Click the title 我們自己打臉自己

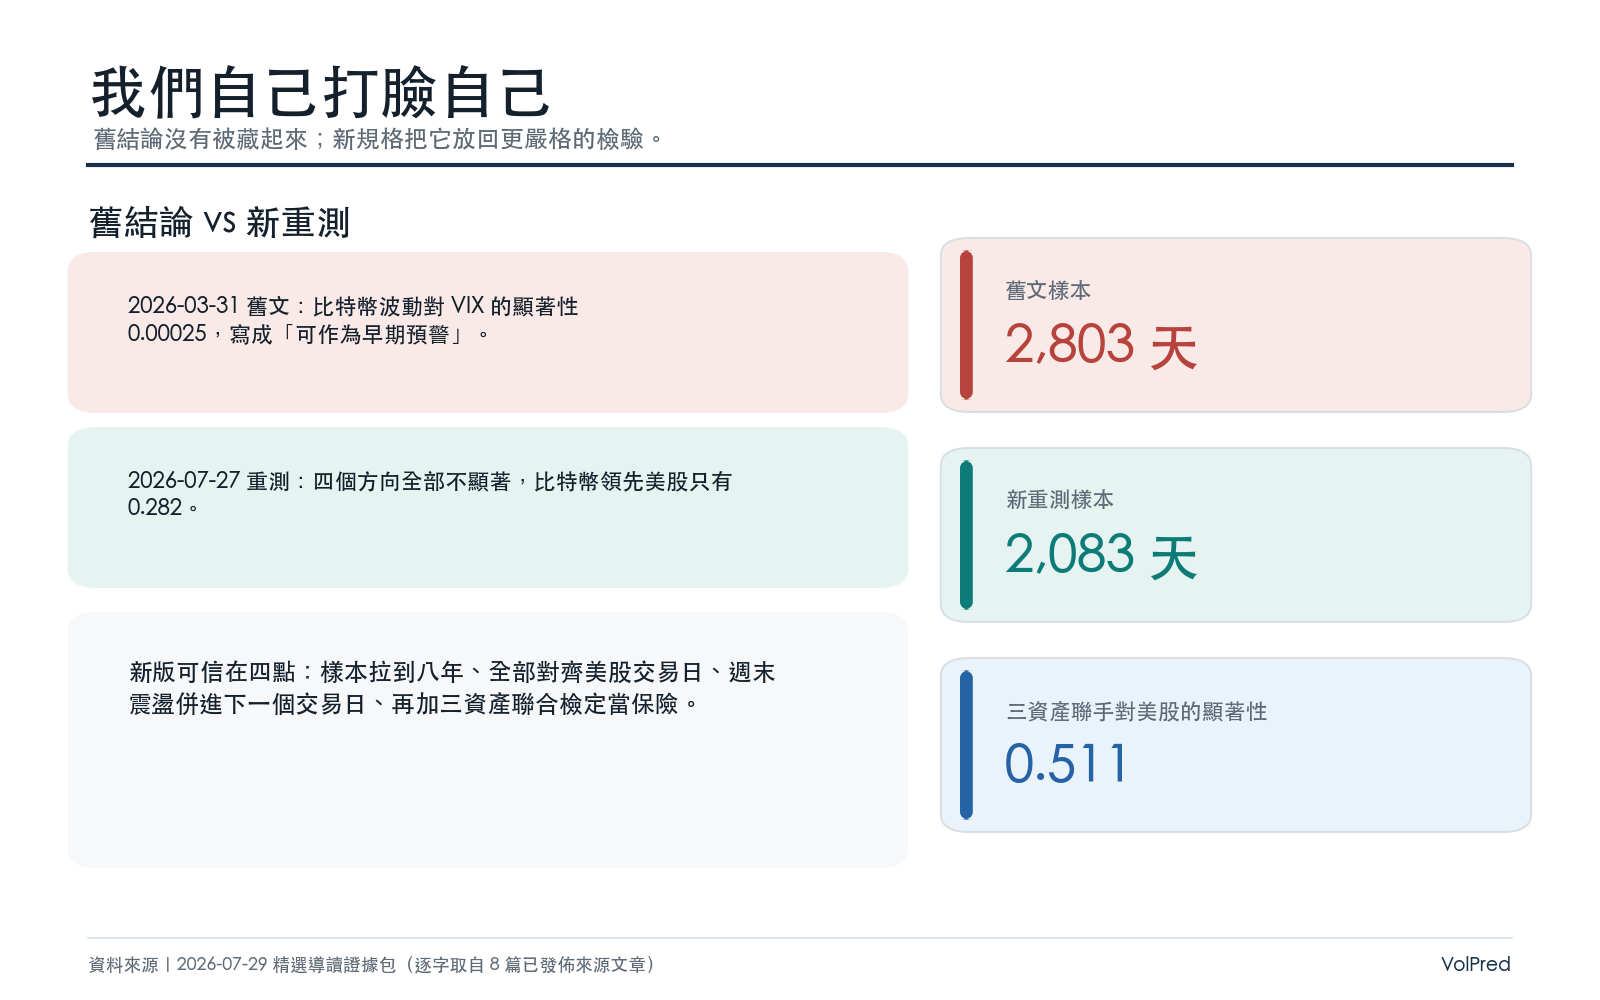pyautogui.click(x=320, y=93)
